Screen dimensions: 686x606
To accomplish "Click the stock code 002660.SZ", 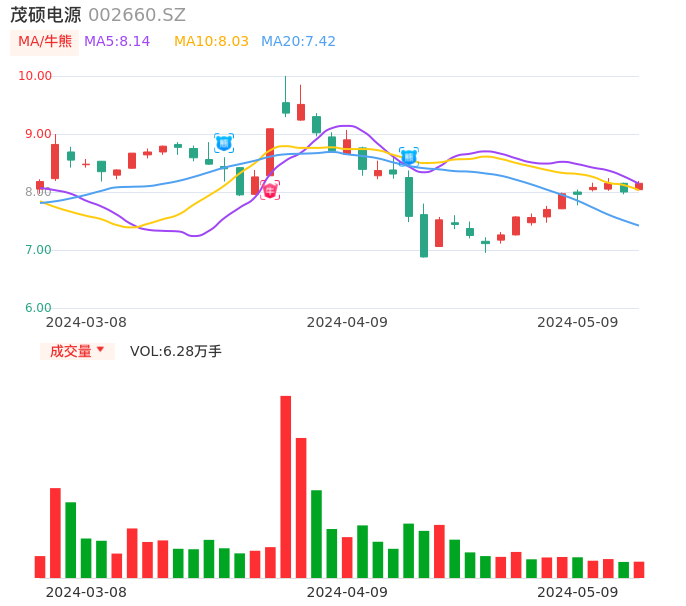I will tap(137, 15).
